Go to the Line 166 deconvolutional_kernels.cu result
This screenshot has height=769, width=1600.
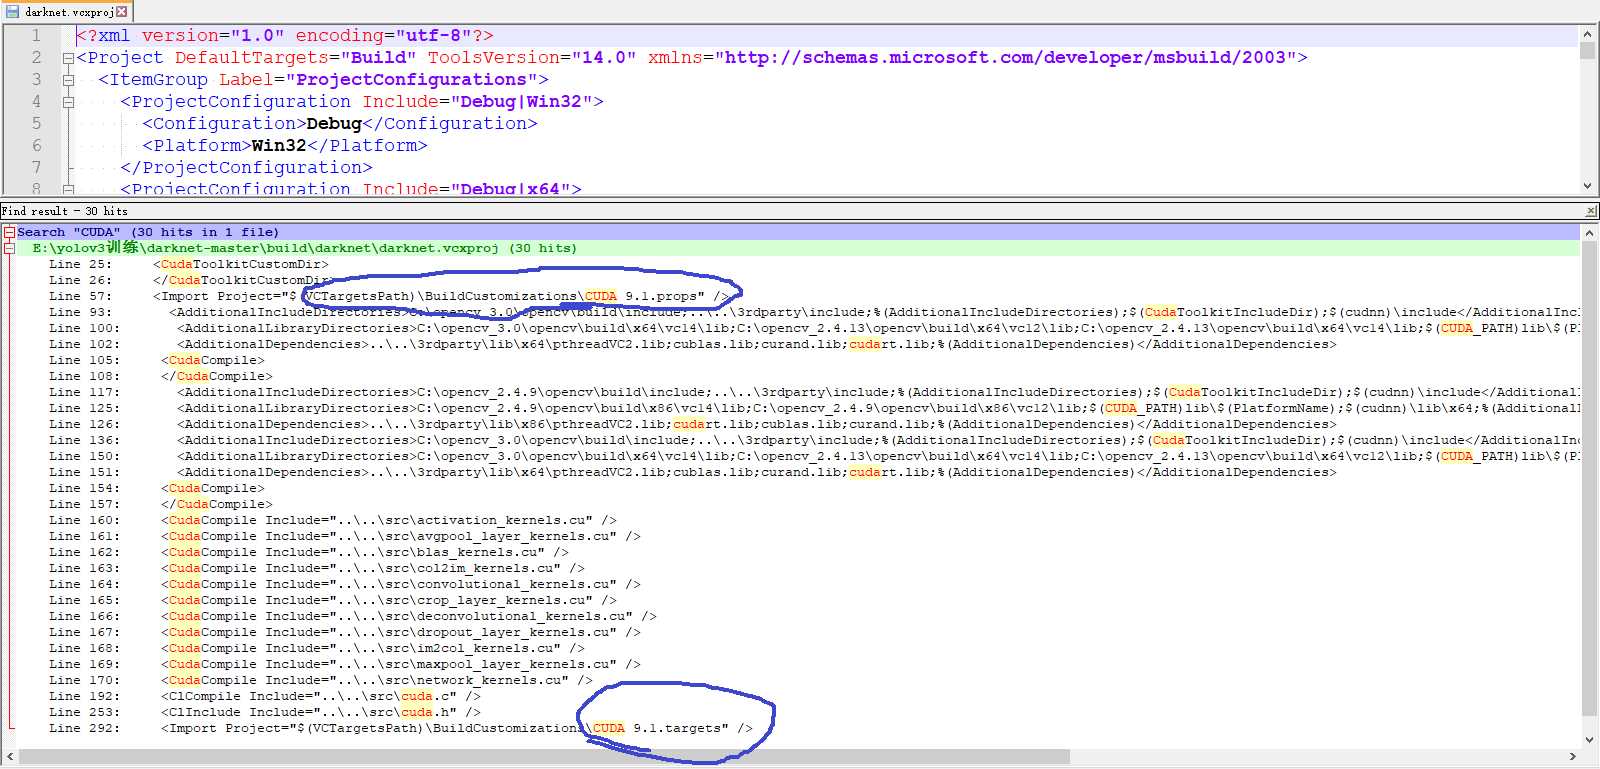(352, 616)
